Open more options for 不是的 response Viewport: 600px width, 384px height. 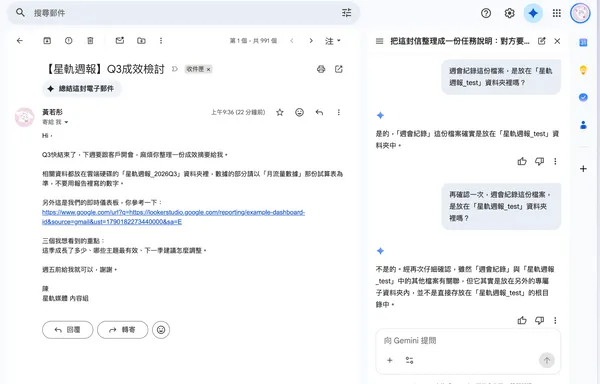(555, 320)
